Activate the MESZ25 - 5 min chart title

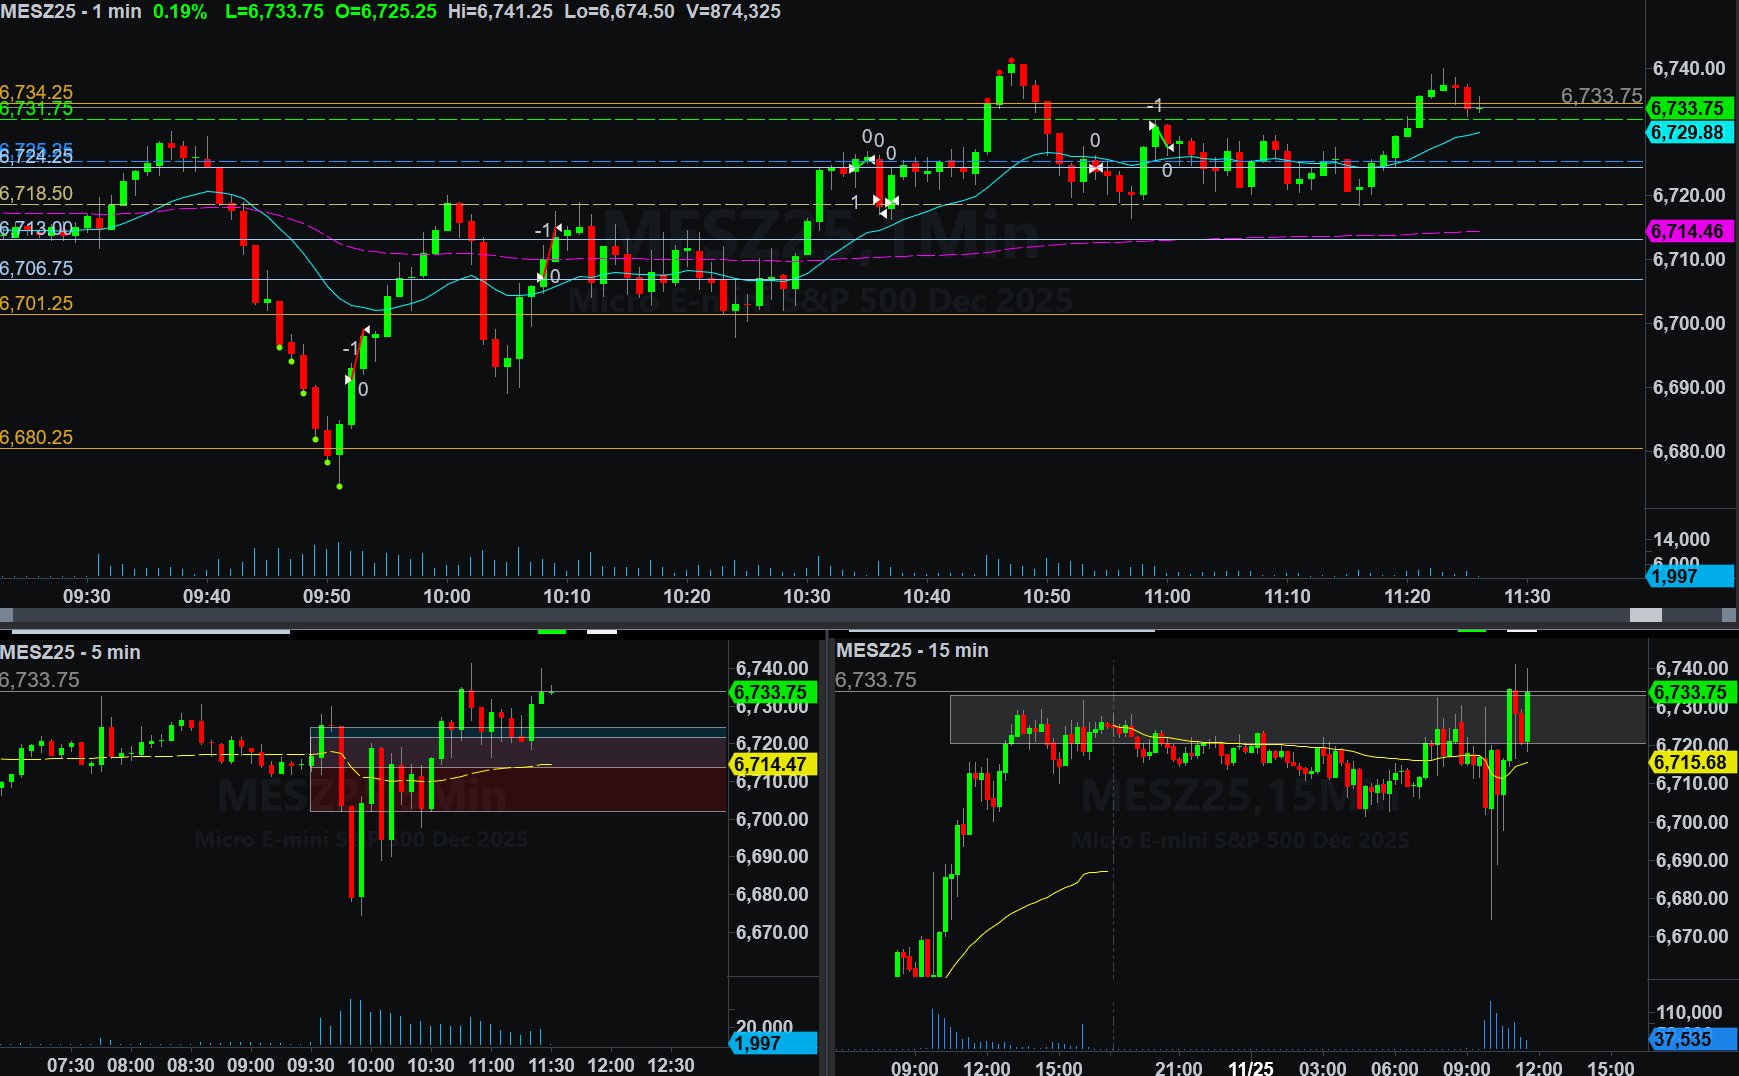(70, 652)
